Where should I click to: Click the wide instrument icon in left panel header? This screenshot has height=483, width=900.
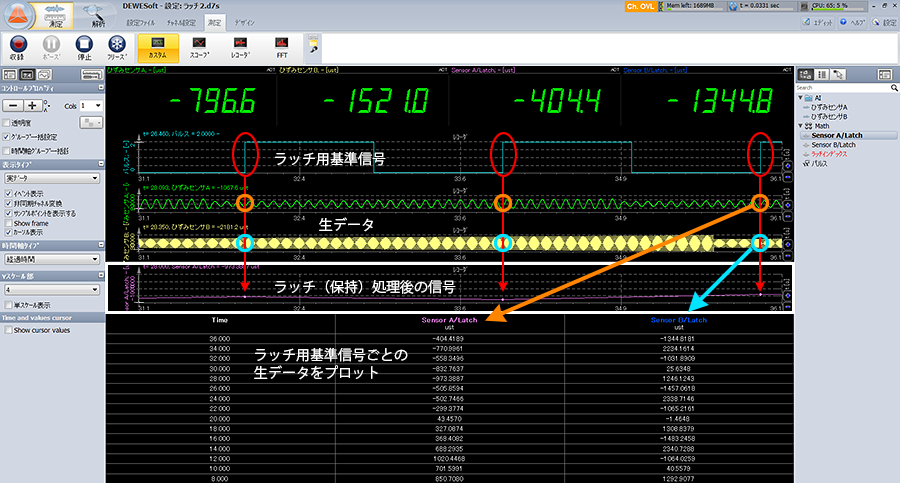pos(91,75)
